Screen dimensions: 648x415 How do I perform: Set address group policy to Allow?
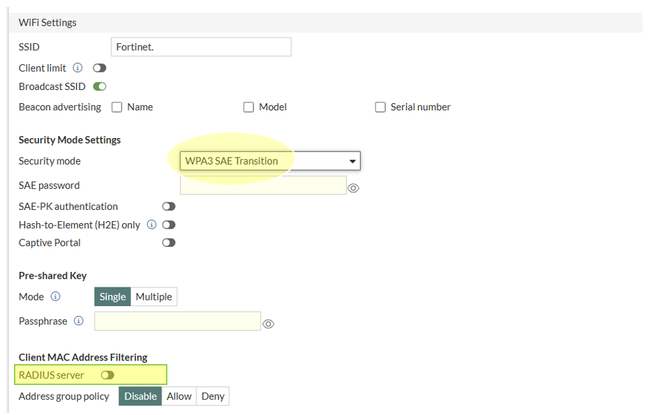click(179, 397)
